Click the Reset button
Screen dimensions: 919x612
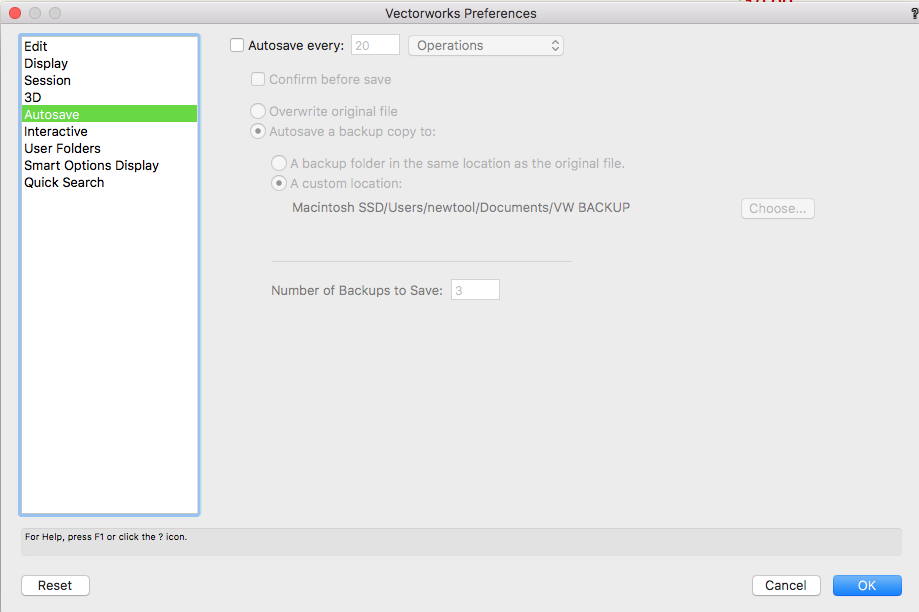(55, 585)
